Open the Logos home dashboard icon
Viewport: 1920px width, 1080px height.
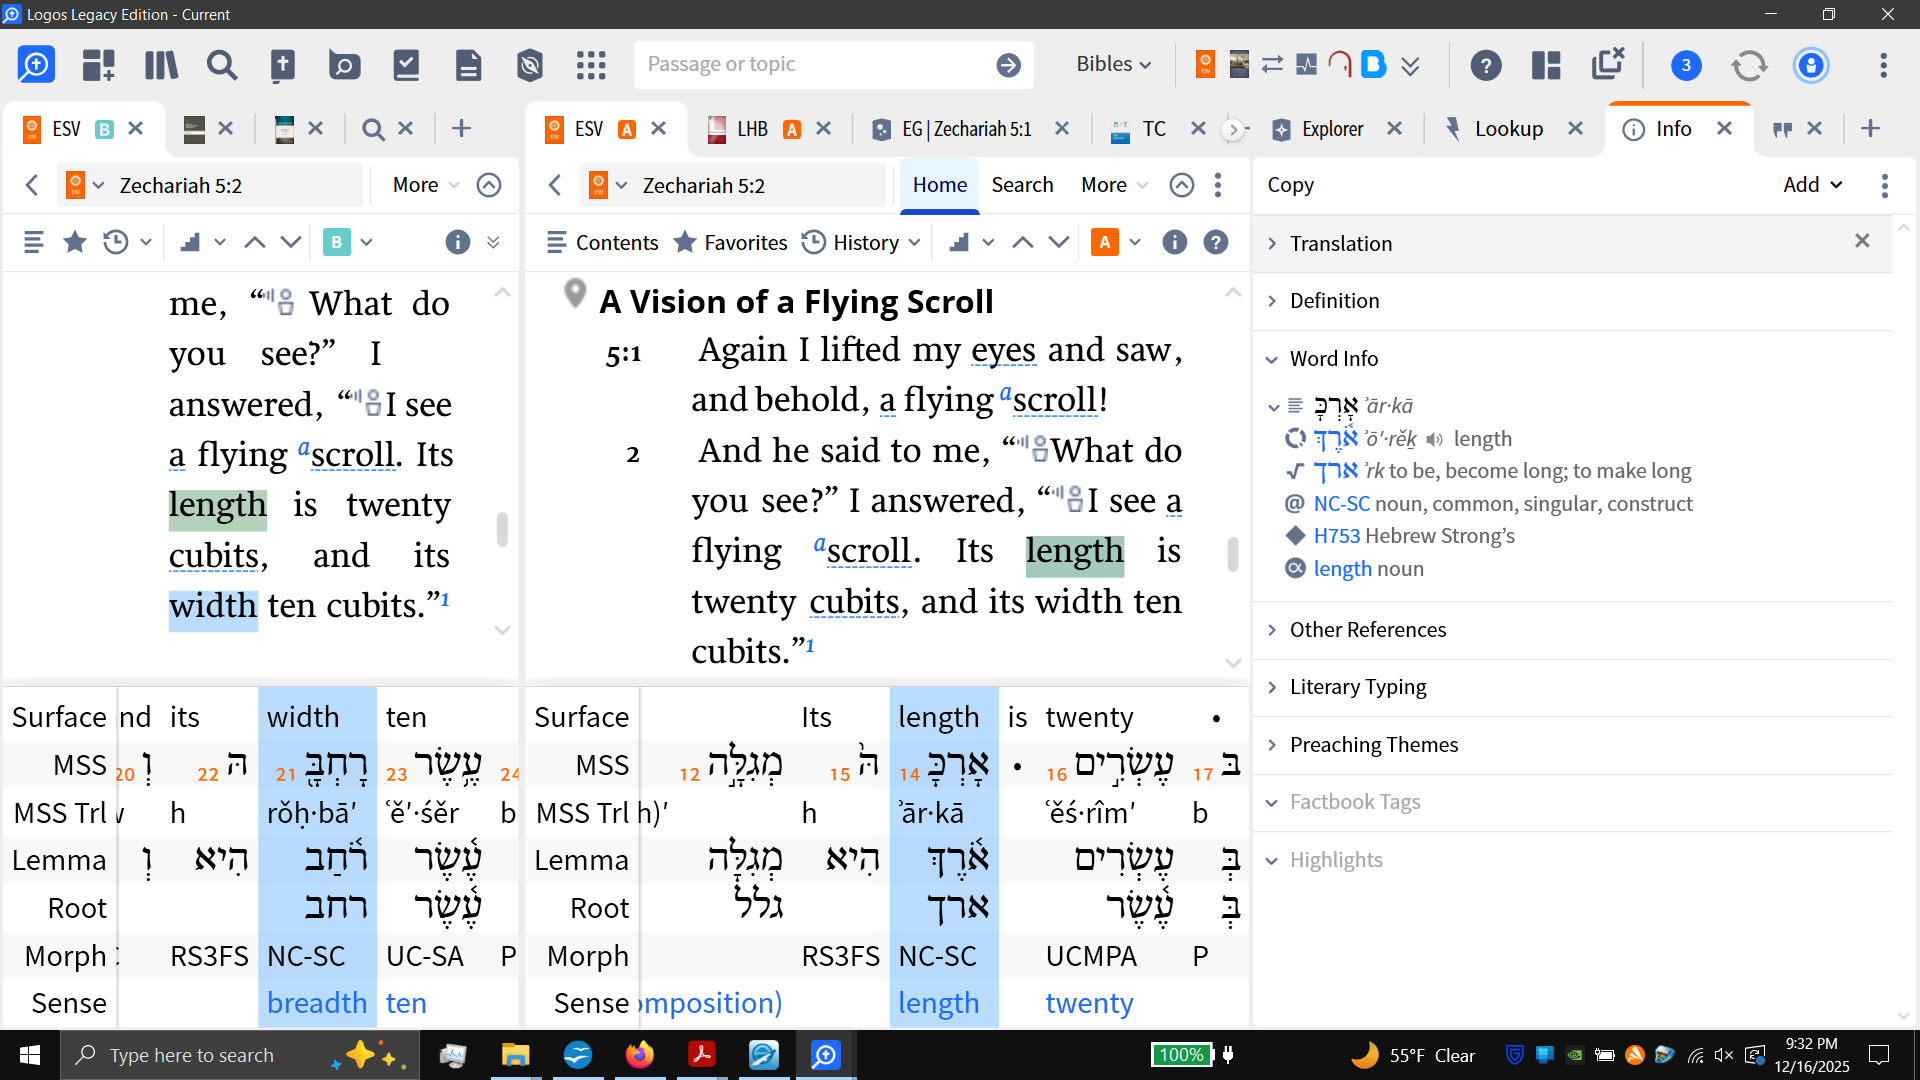coord(36,65)
